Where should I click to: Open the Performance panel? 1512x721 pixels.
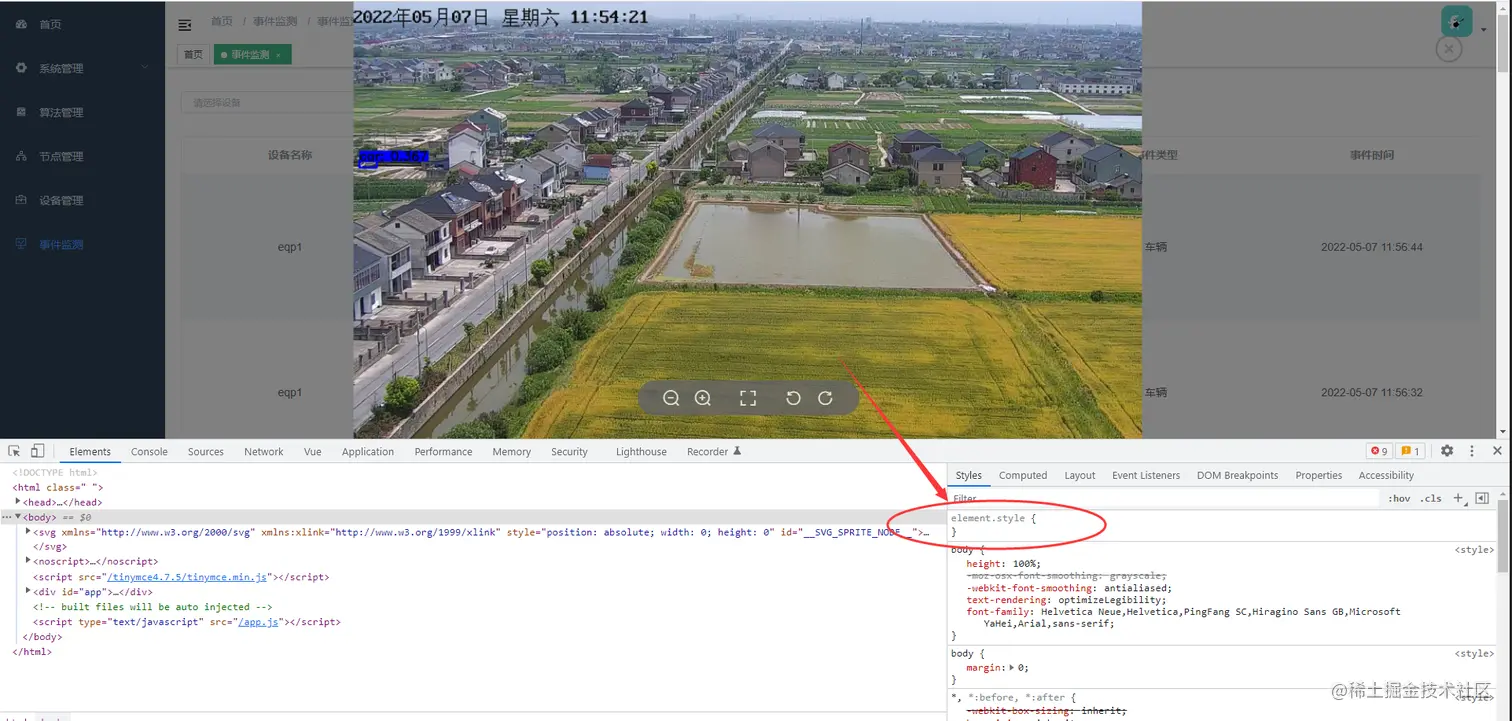443,452
